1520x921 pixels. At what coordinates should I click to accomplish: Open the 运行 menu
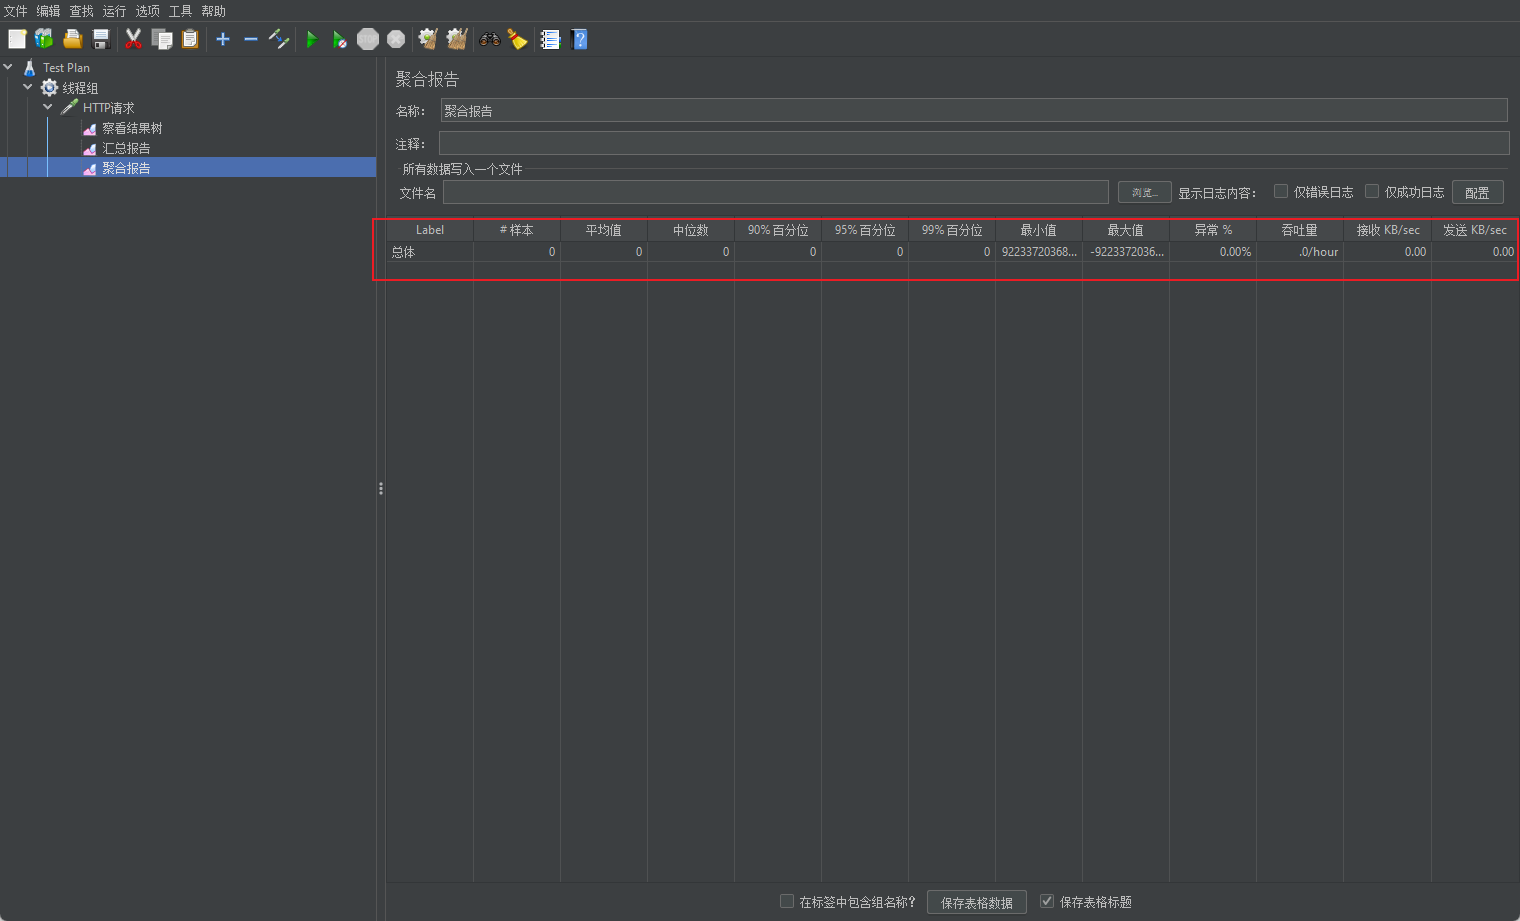click(114, 11)
